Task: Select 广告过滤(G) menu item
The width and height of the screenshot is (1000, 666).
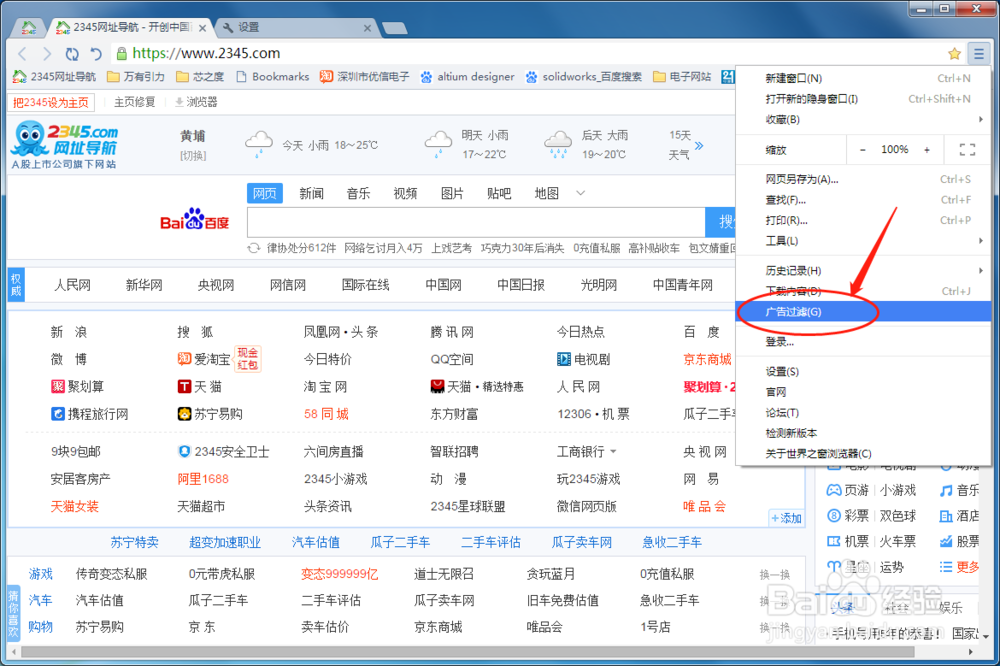Action: [863, 312]
